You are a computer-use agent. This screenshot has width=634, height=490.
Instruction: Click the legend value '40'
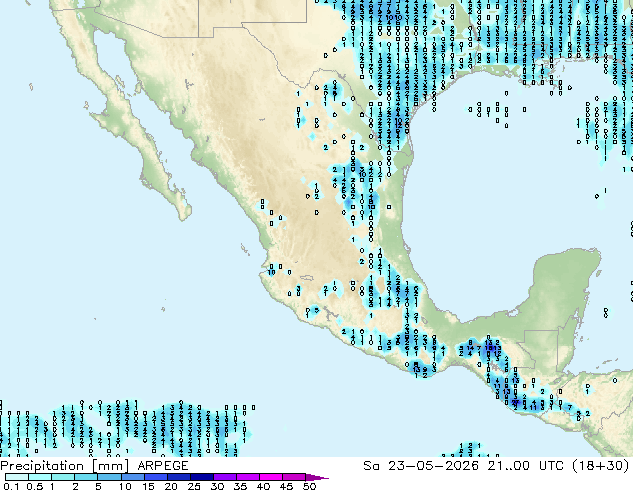point(263,486)
